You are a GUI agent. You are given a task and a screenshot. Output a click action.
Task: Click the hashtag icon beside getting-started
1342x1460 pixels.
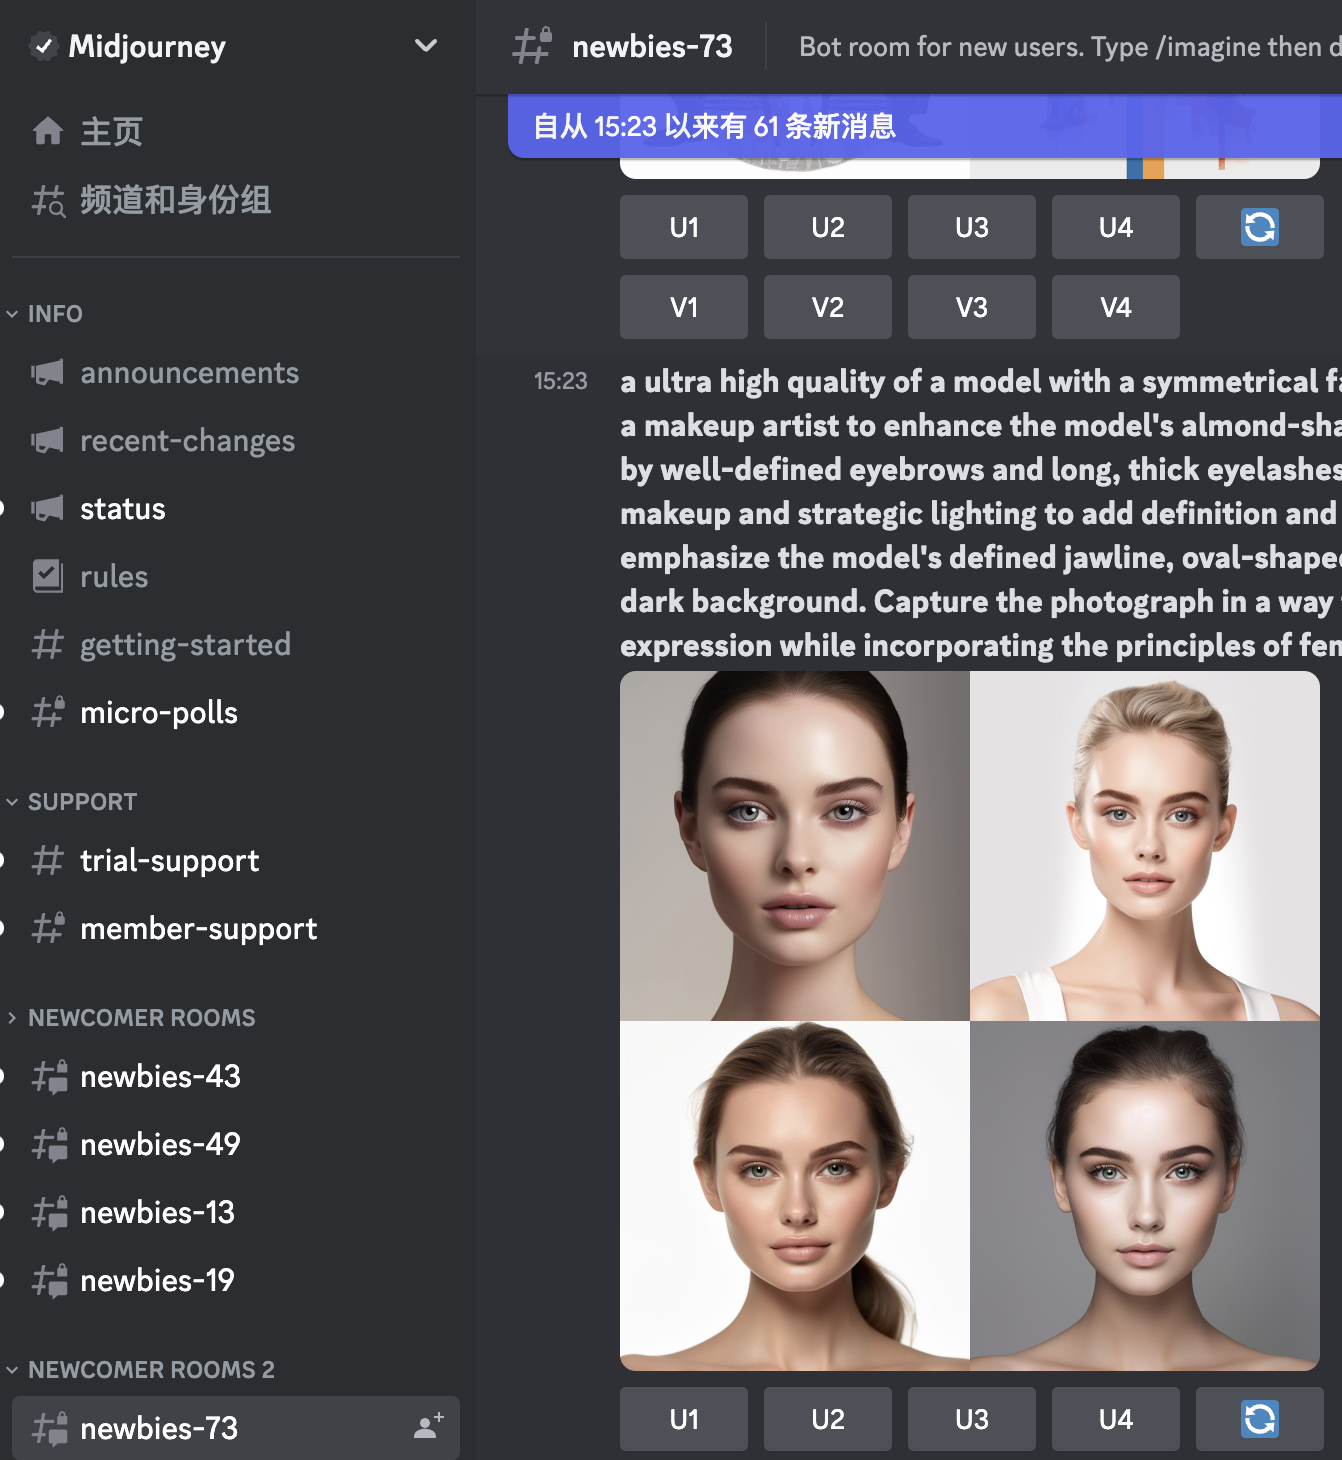click(x=47, y=644)
